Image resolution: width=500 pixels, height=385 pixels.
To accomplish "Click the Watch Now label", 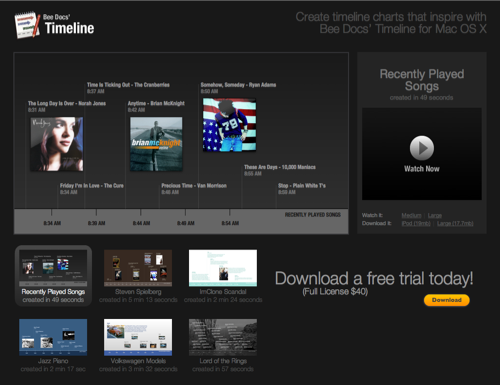I will click(x=422, y=169).
